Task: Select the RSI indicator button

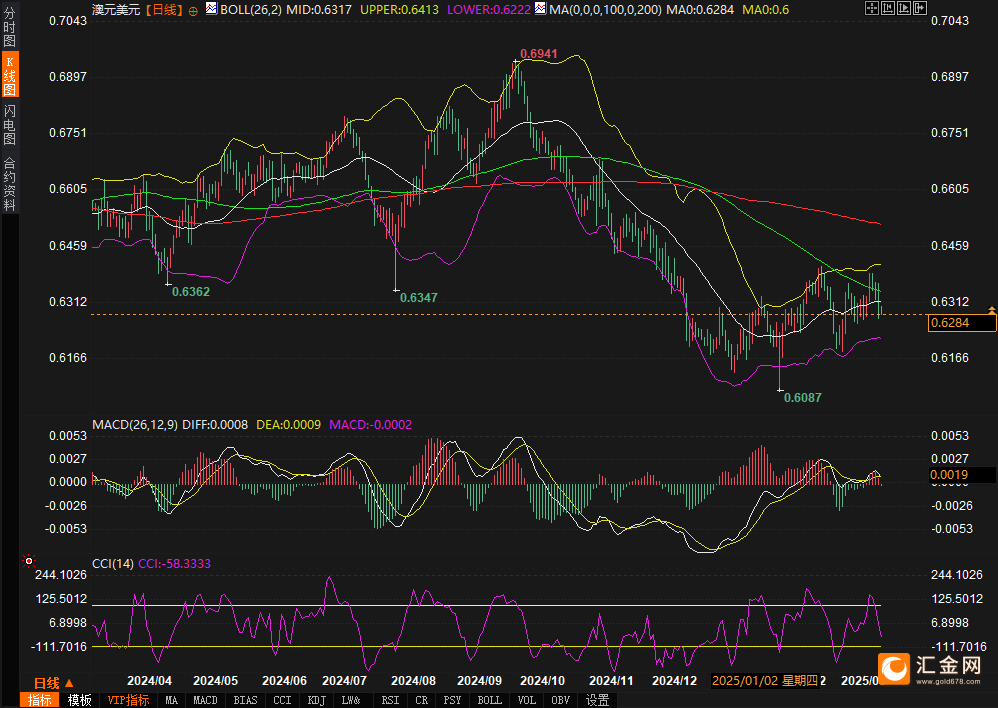Action: pos(390,700)
